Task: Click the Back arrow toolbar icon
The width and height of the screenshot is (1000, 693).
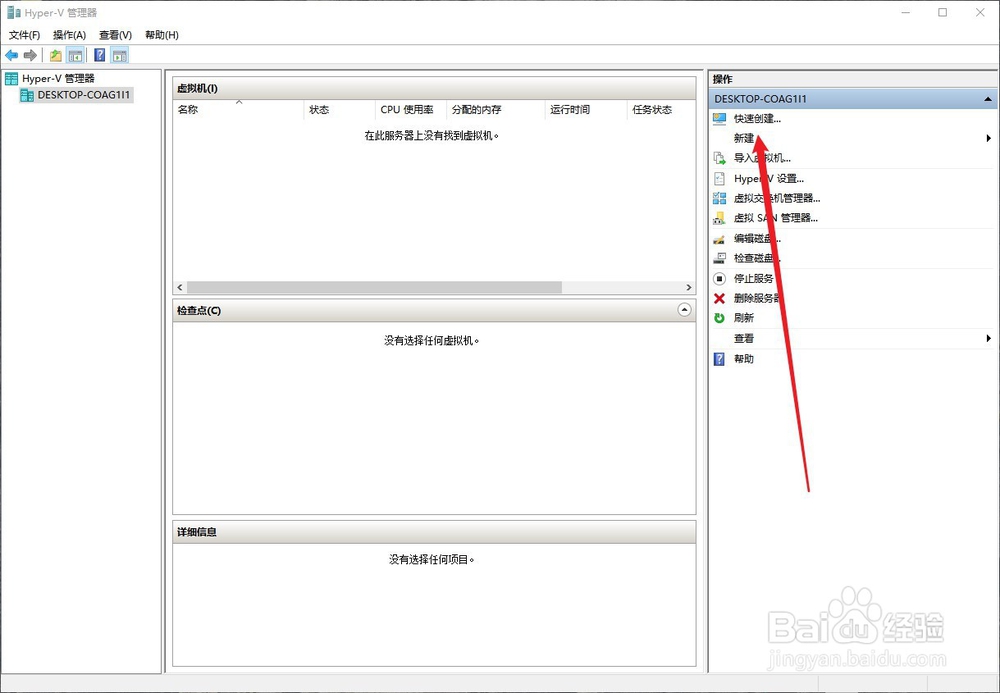Action: tap(11, 55)
